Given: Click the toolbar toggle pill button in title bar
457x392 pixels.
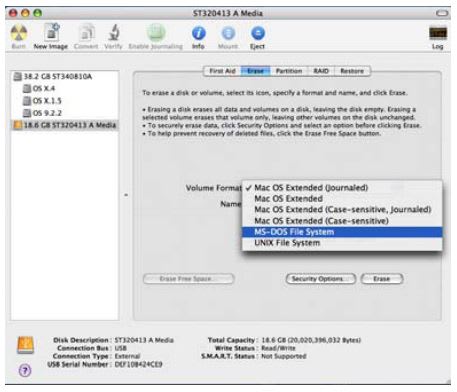Looking at the screenshot, I should (442, 13).
